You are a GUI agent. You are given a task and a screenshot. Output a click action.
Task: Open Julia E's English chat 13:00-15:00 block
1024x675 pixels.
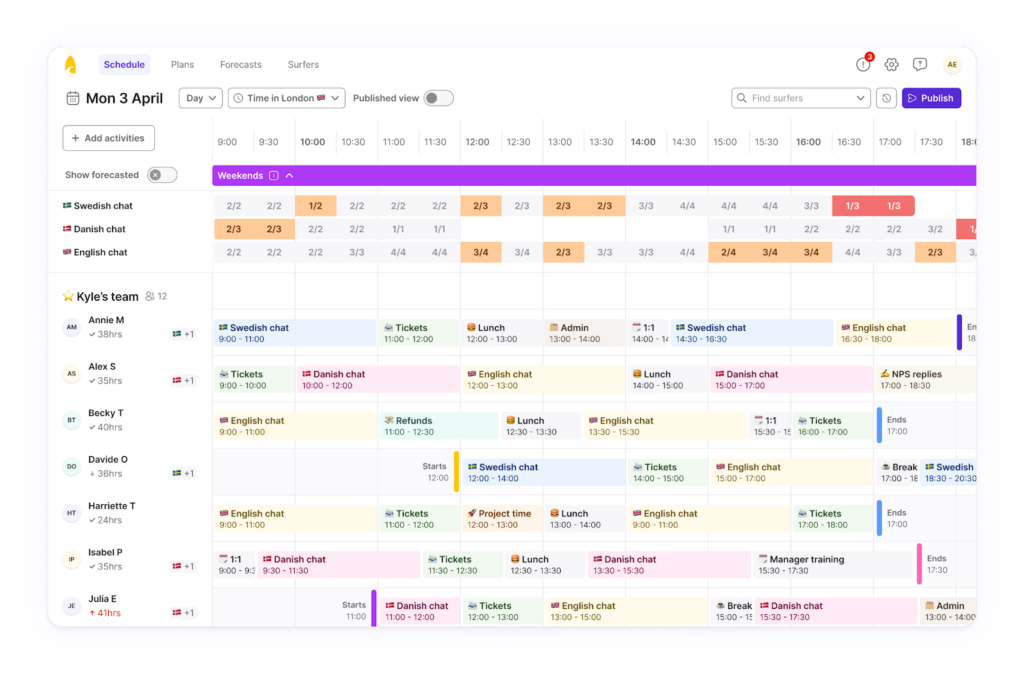coord(626,611)
